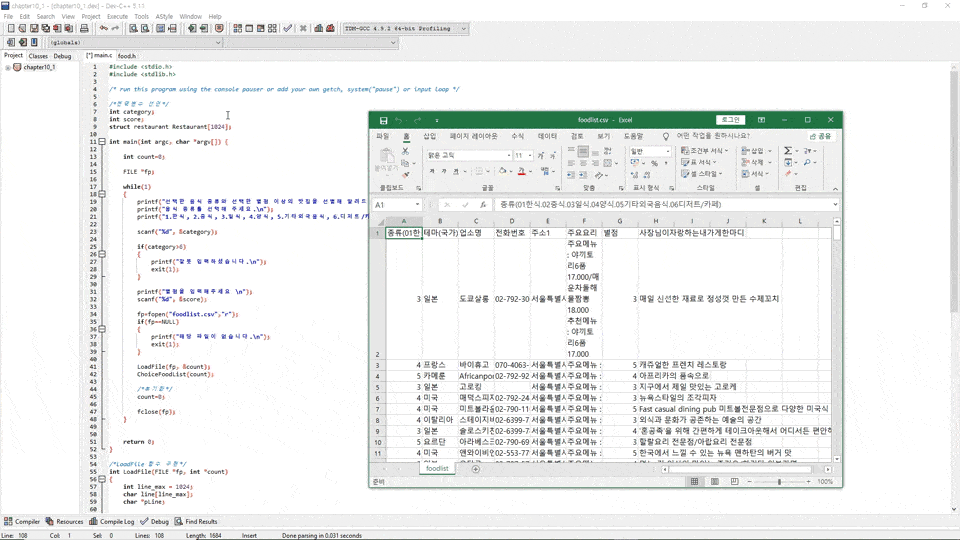Click the grey X stop execution icon
The image size is (960, 540).
302,28
